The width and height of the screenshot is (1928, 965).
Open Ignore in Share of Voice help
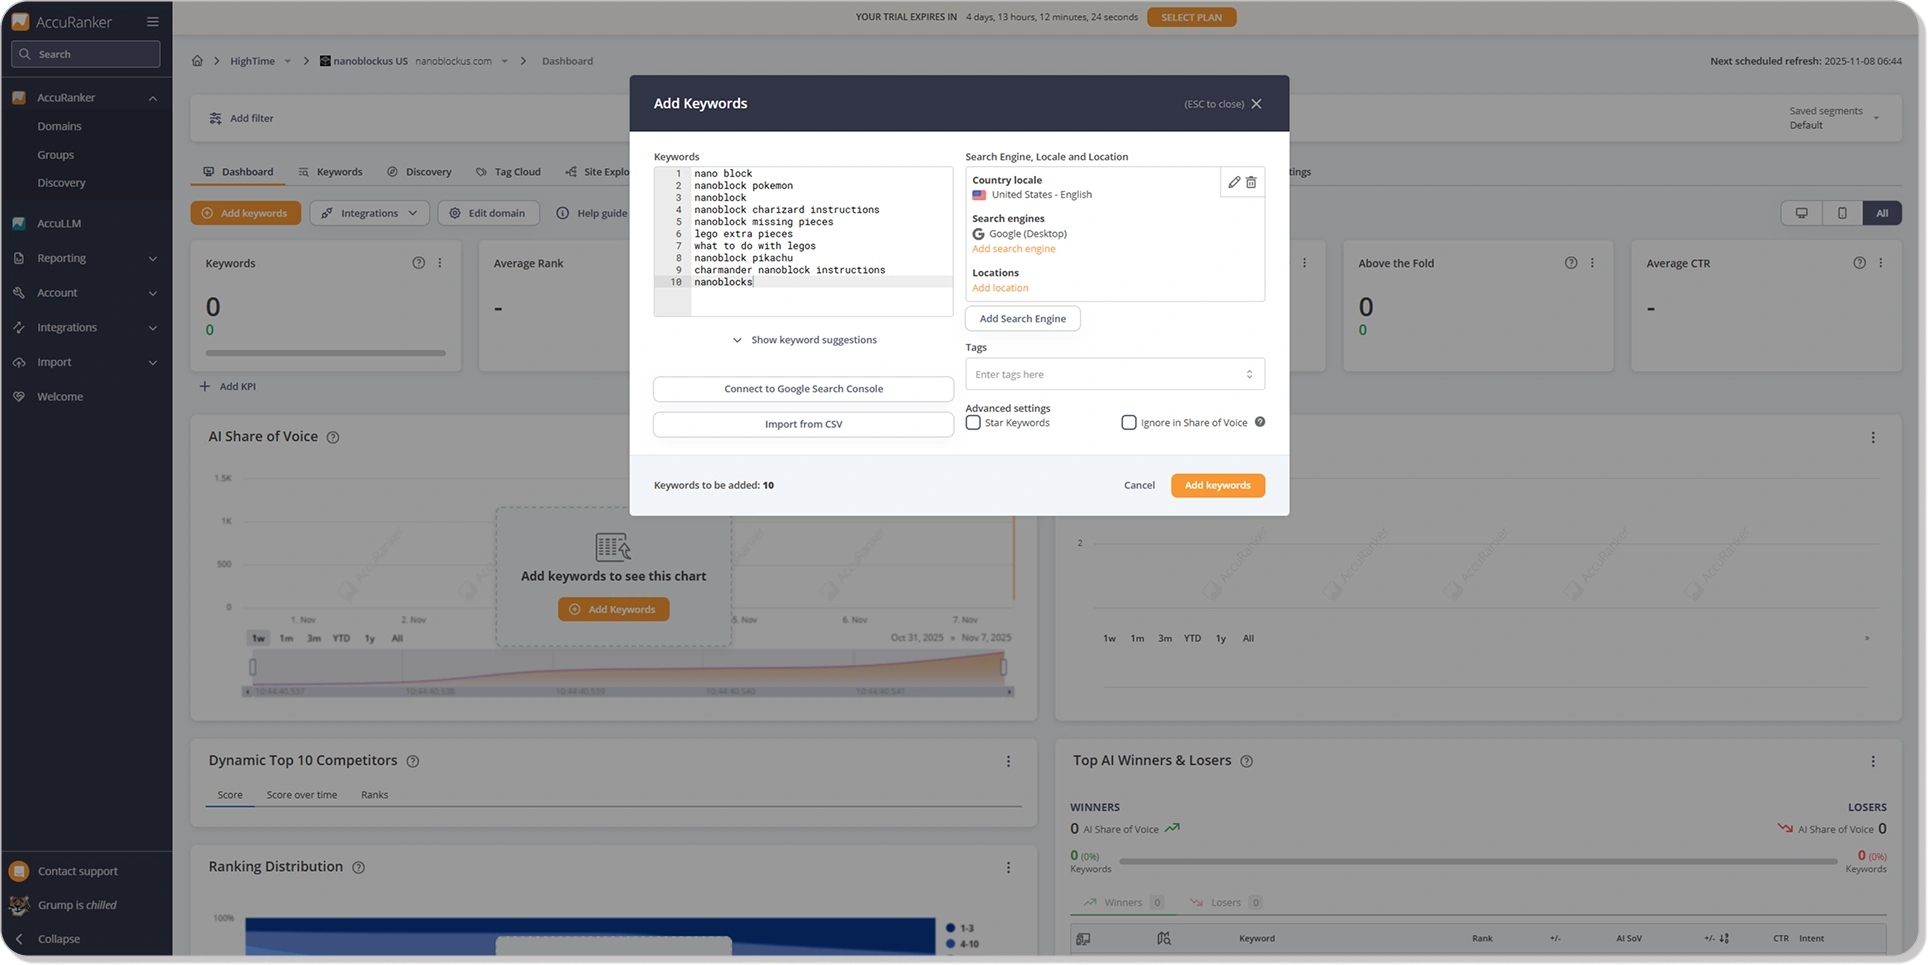(1260, 422)
